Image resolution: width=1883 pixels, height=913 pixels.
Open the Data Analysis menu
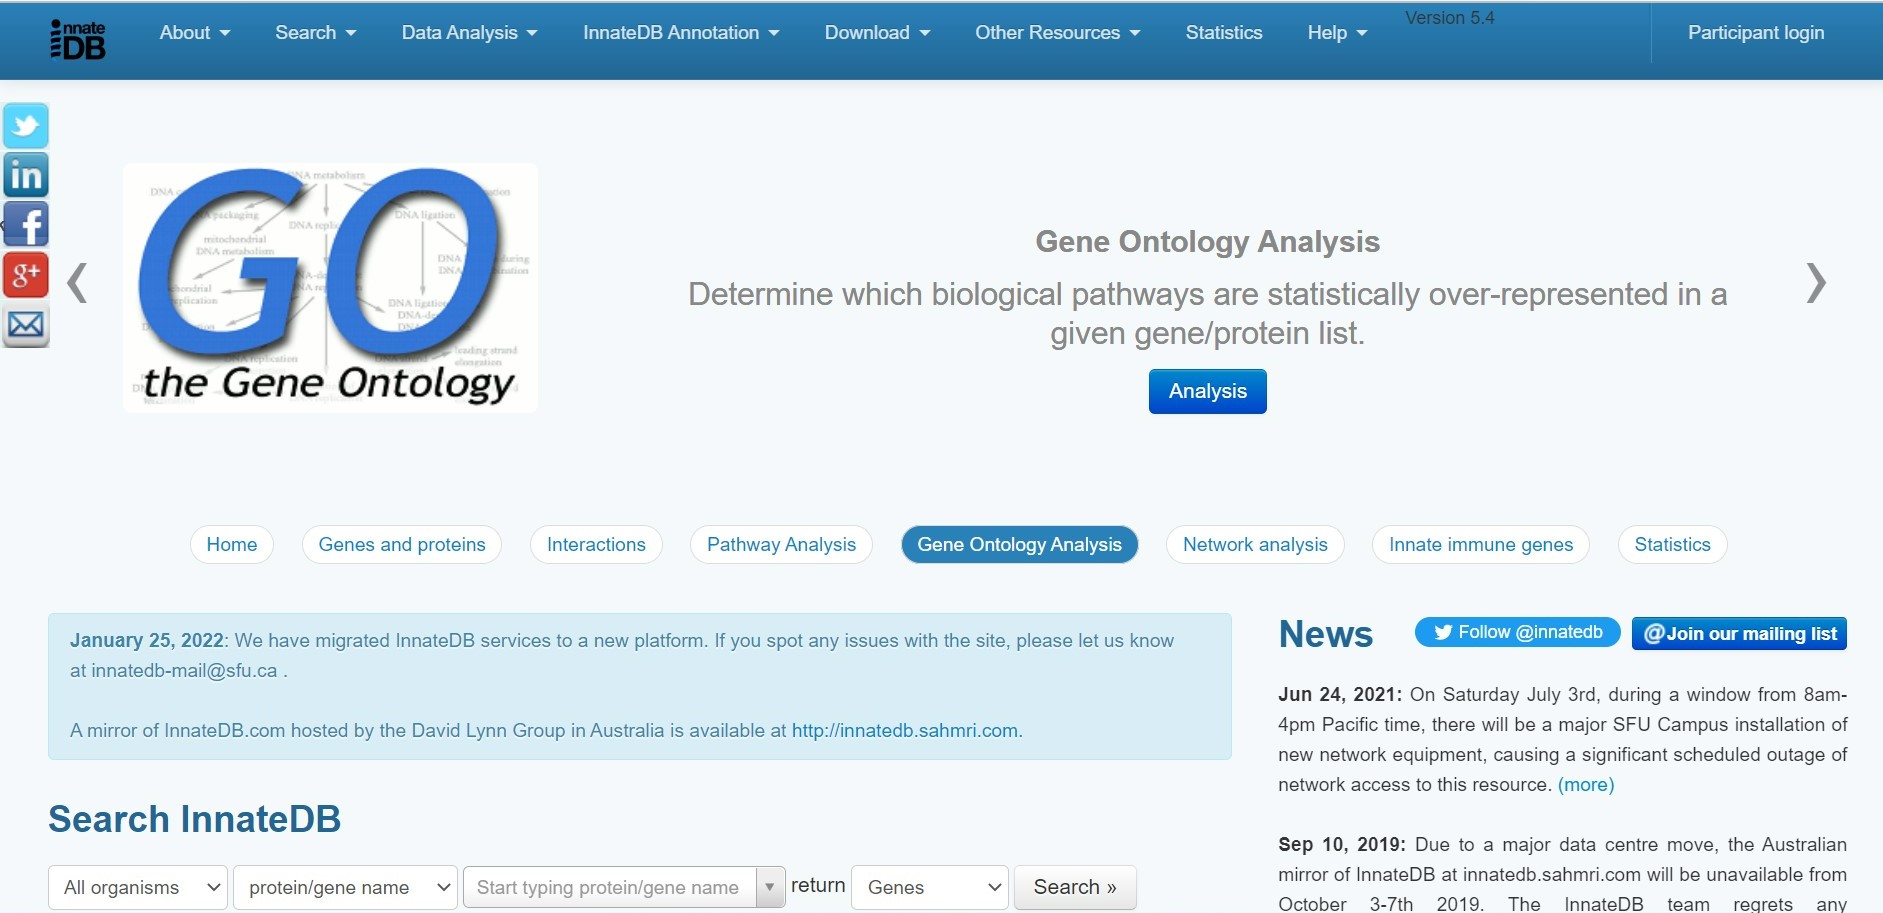[x=469, y=33]
